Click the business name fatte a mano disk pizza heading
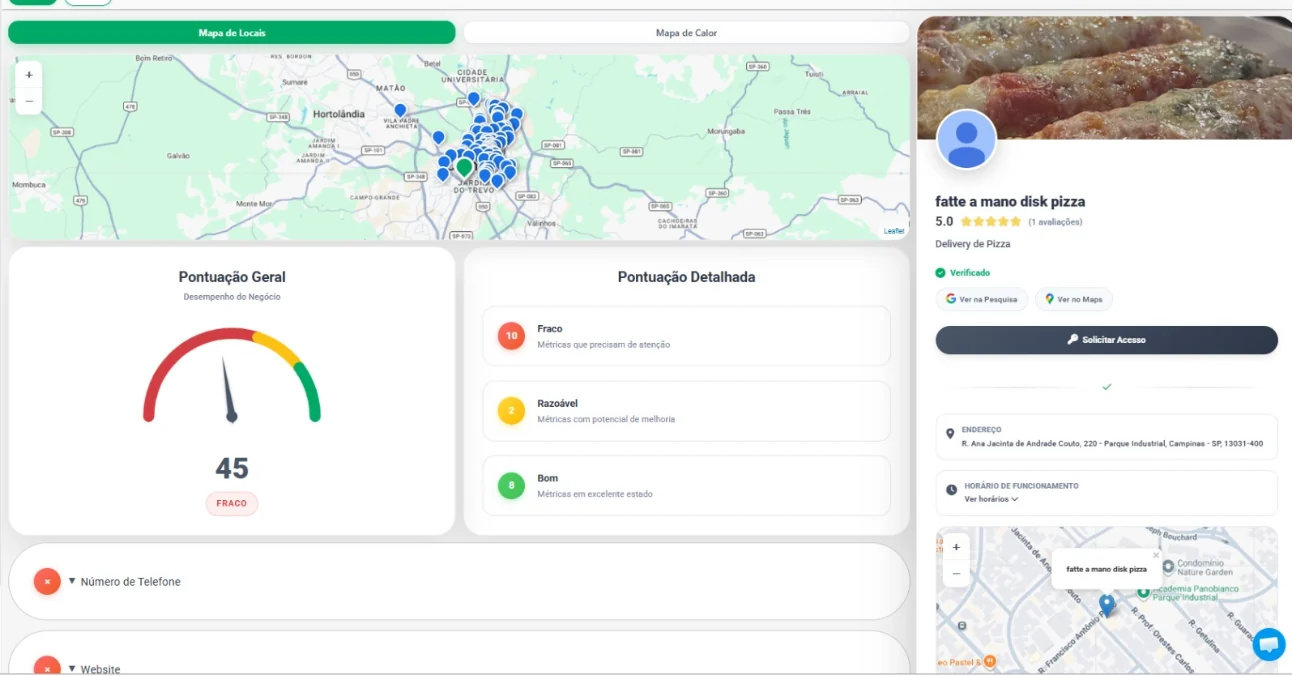The height and width of the screenshot is (676, 1294). [x=1010, y=201]
